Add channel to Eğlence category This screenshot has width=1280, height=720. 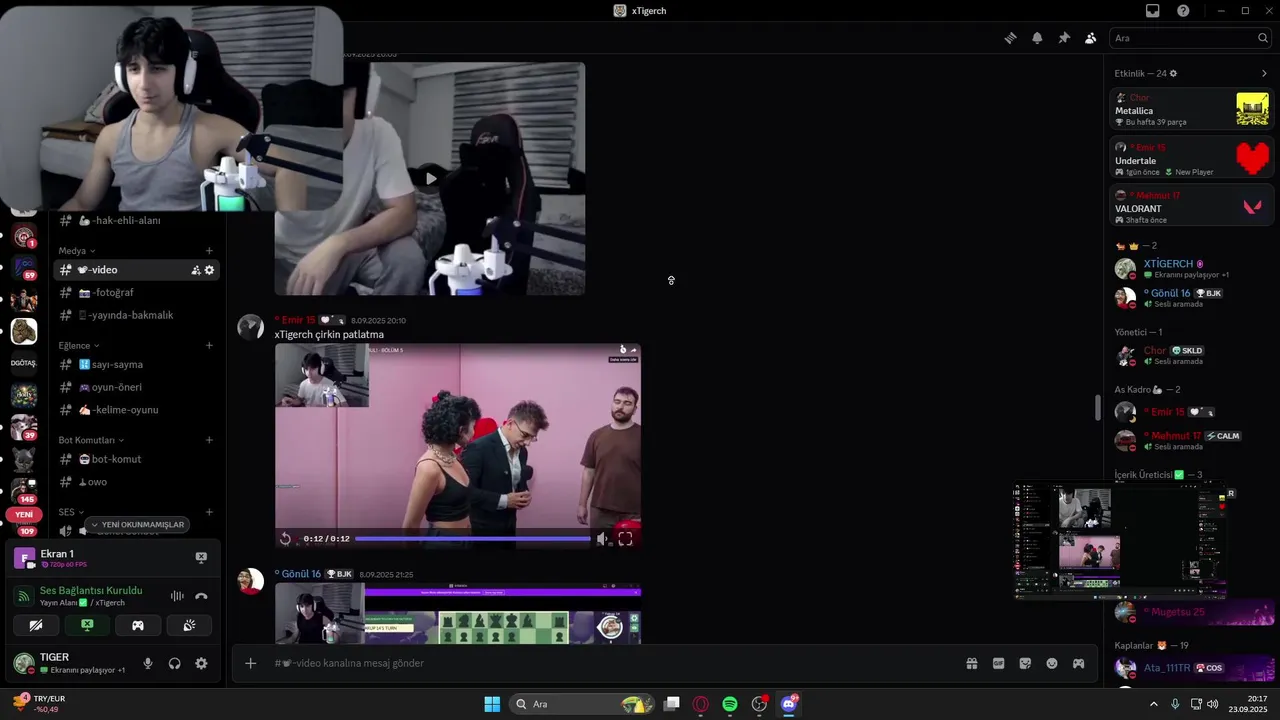209,345
